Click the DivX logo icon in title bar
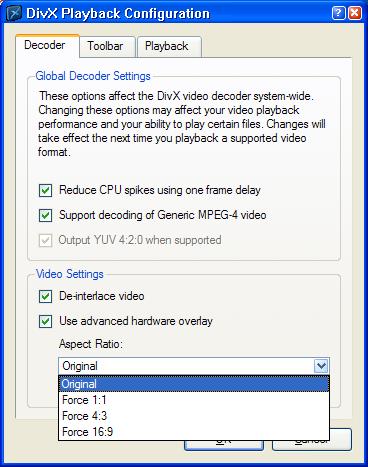Screen dimensions: 368x467 click(14, 13)
